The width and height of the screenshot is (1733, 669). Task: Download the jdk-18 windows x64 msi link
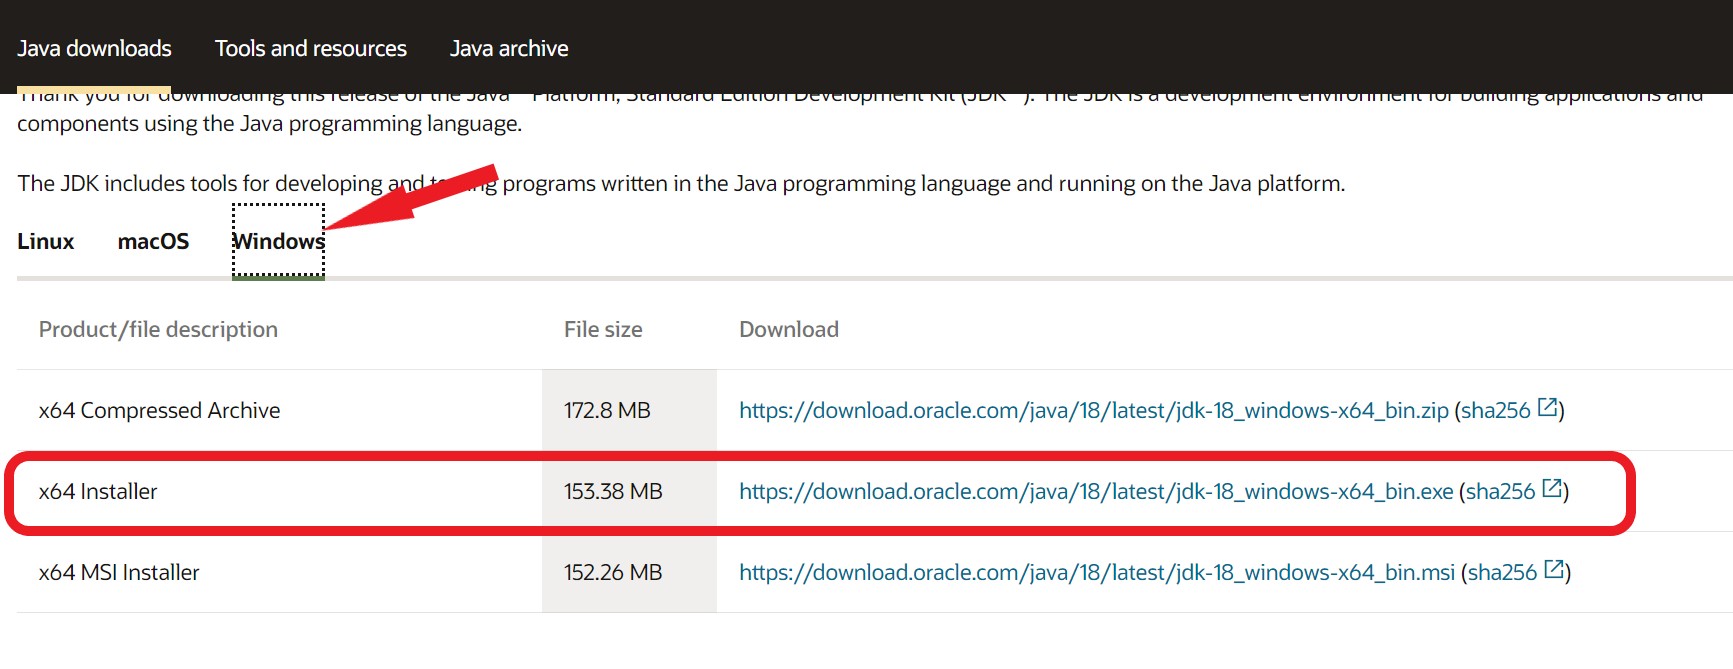[x=1096, y=572]
